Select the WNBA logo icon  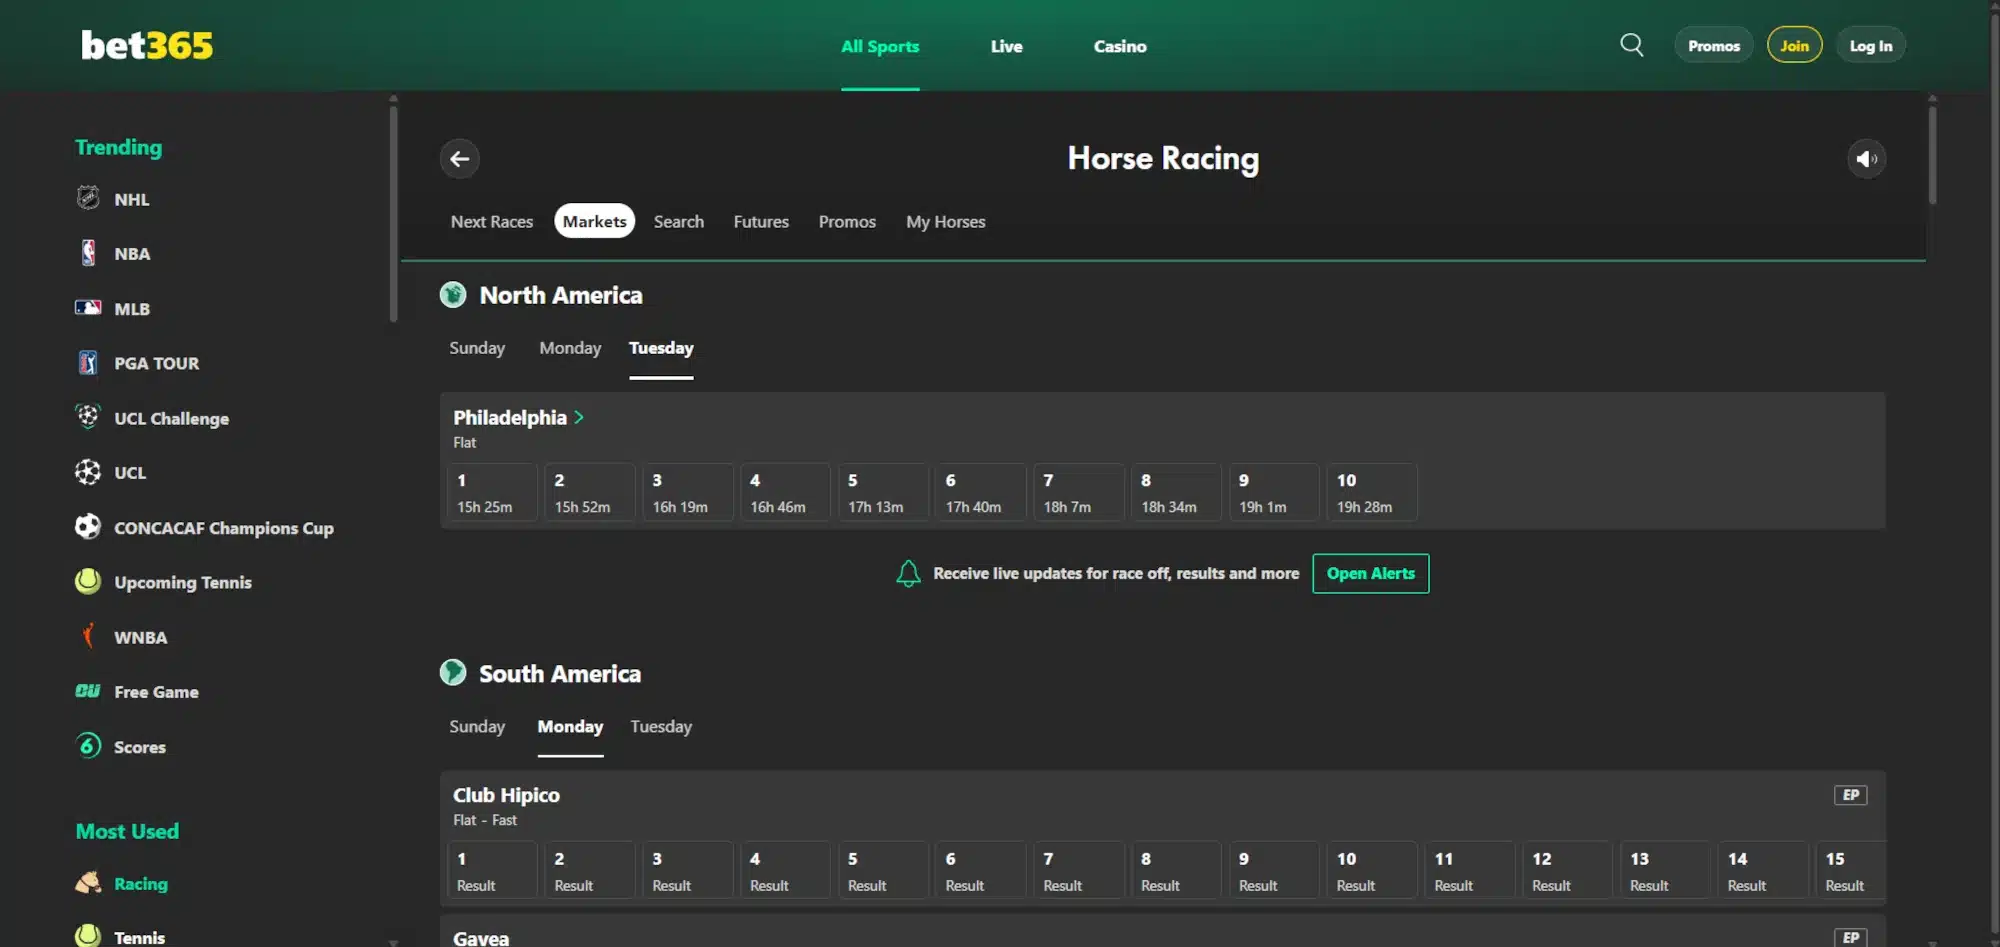coord(88,636)
